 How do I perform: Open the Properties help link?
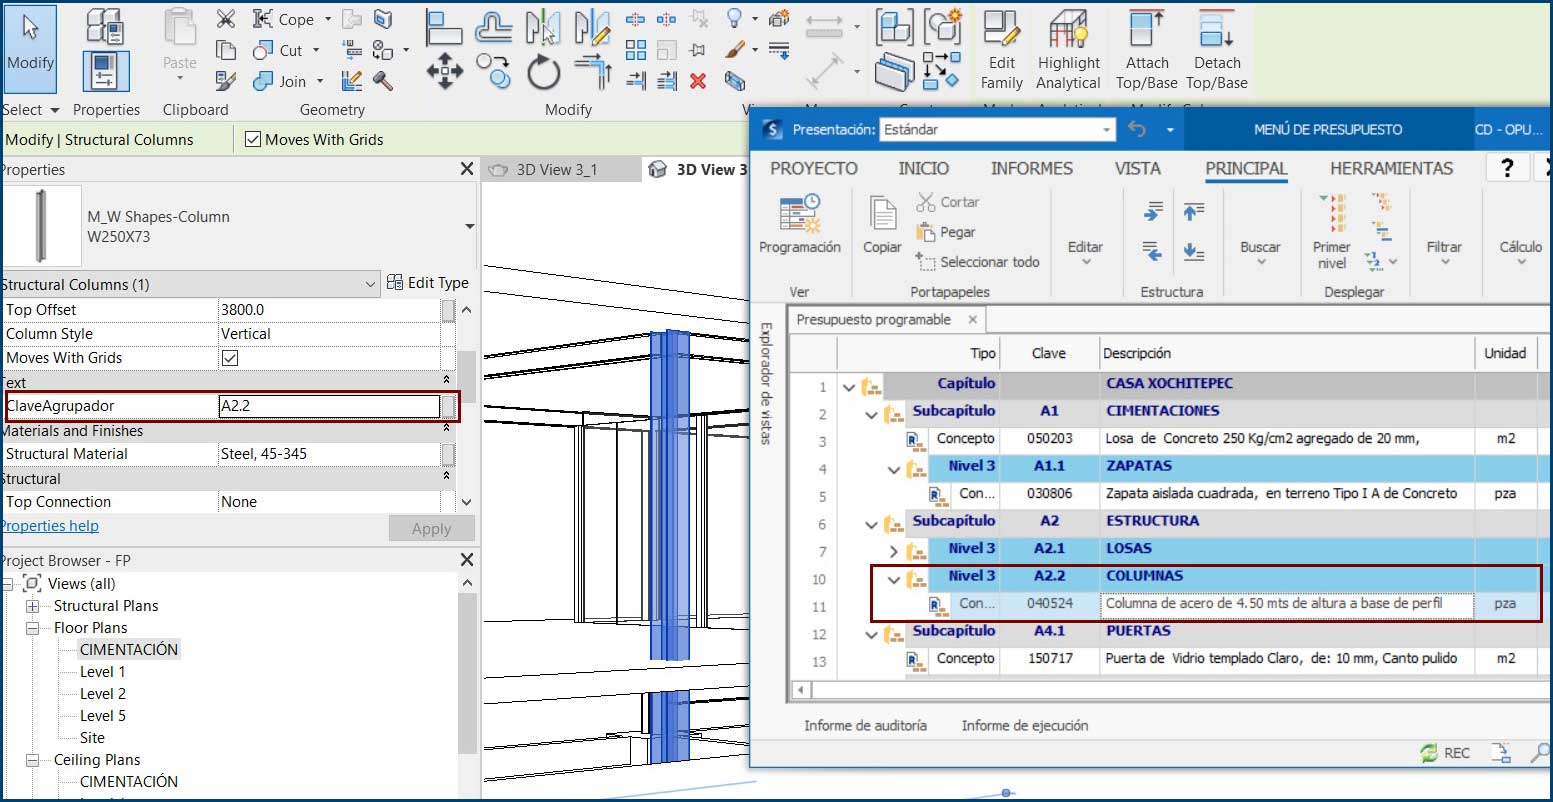50,526
